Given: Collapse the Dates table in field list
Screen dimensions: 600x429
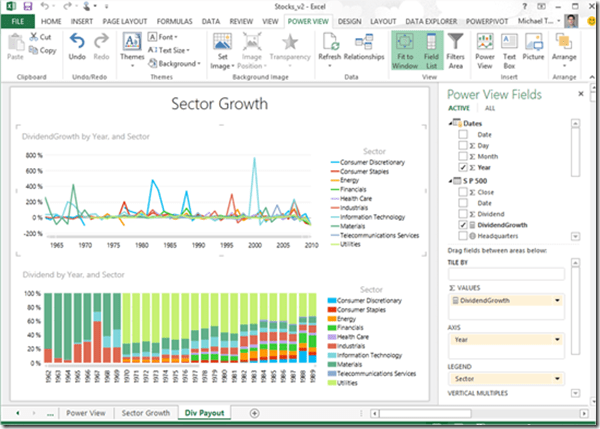Looking at the screenshot, I should [452, 122].
